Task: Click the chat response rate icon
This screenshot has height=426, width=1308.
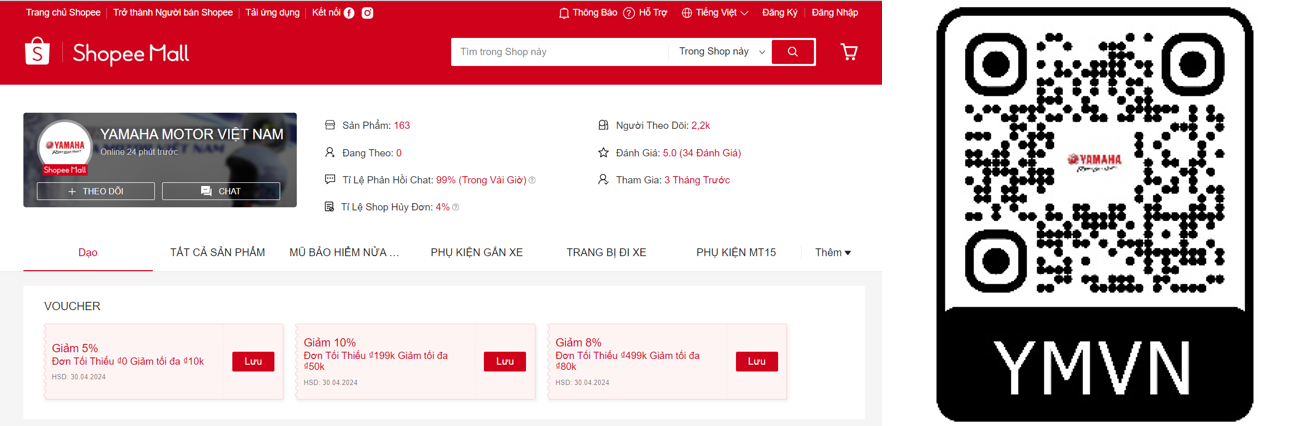Action: click(x=330, y=180)
